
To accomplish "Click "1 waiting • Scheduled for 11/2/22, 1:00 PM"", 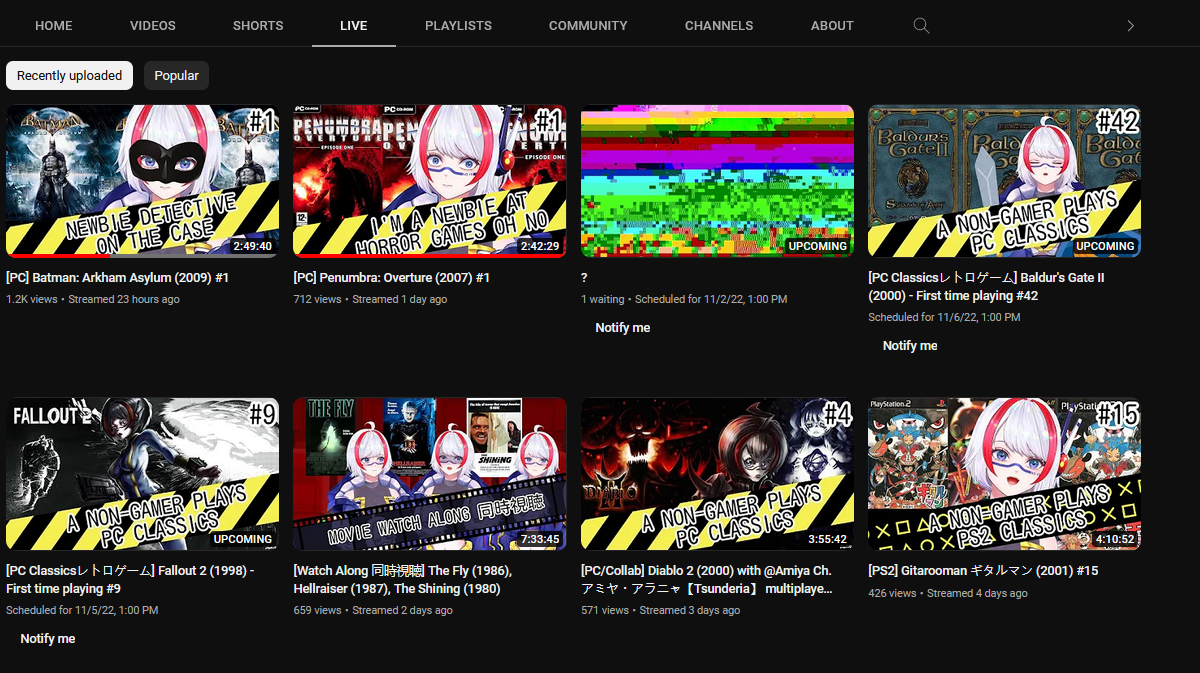I will pyautogui.click(x=684, y=299).
